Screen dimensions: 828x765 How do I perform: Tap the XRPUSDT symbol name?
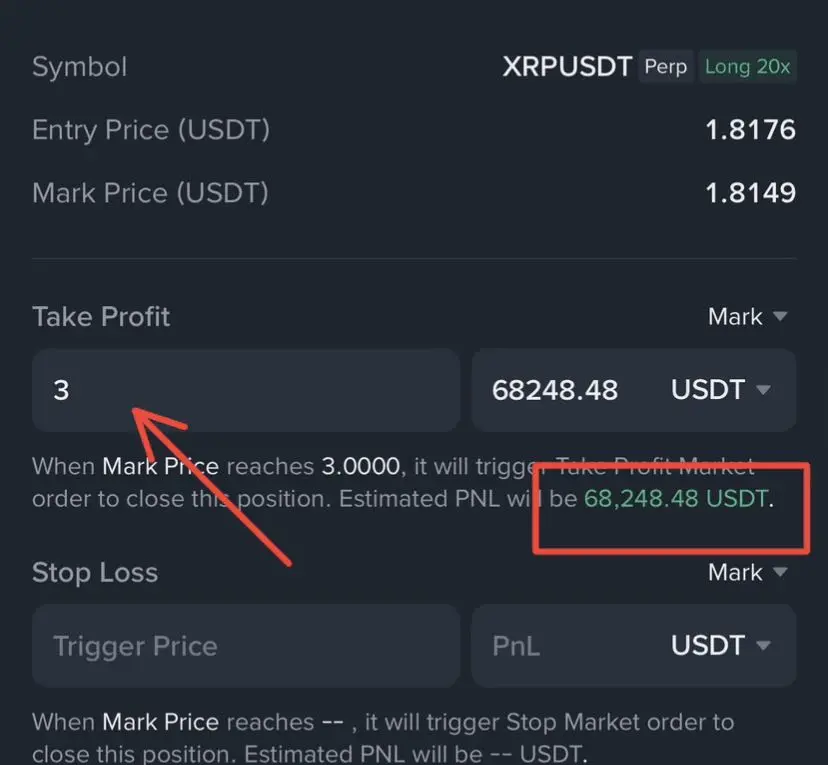point(567,67)
